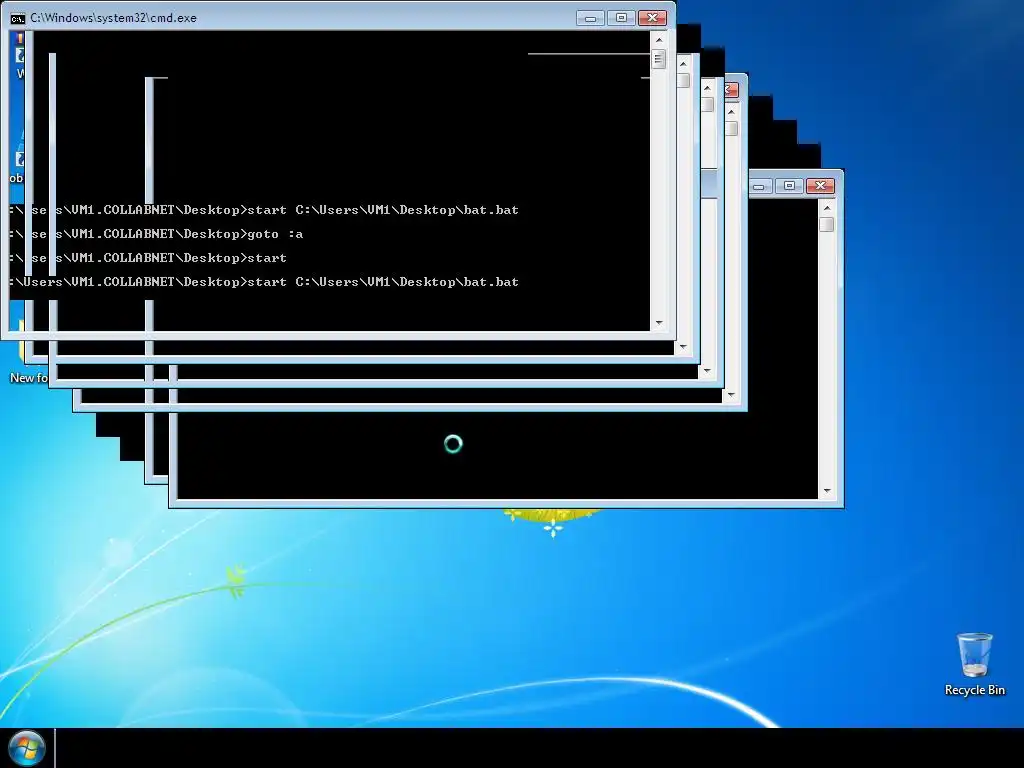Click the C:\Windows\system32\cmd.exe title text
The height and width of the screenshot is (768, 1024).
tap(114, 18)
